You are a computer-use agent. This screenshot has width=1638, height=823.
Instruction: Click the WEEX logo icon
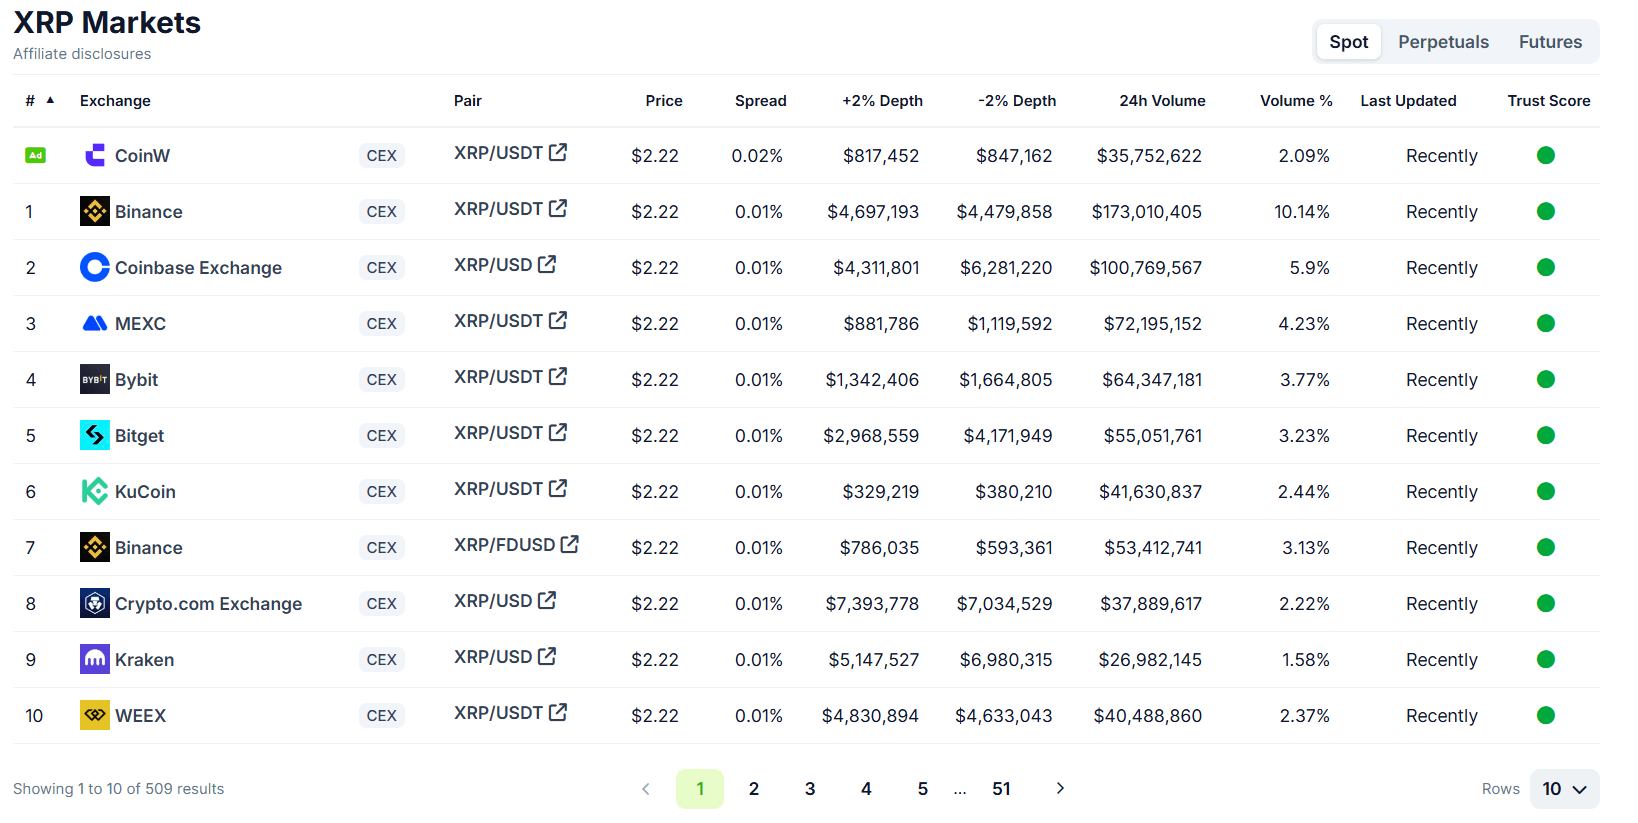[95, 715]
